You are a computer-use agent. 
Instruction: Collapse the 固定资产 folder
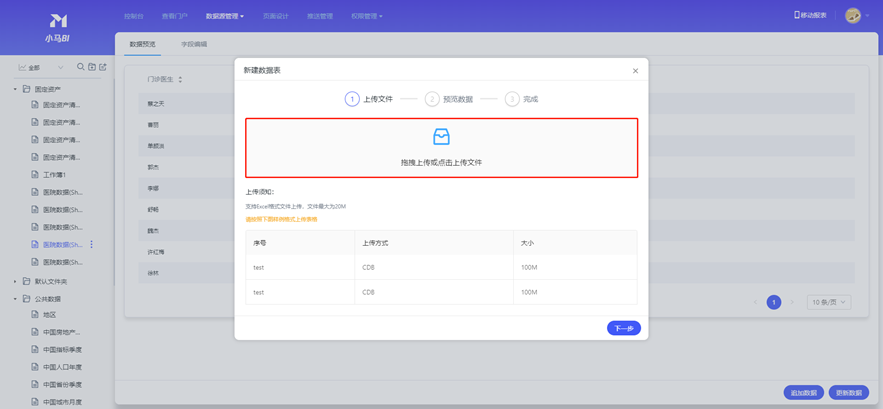[x=15, y=89]
